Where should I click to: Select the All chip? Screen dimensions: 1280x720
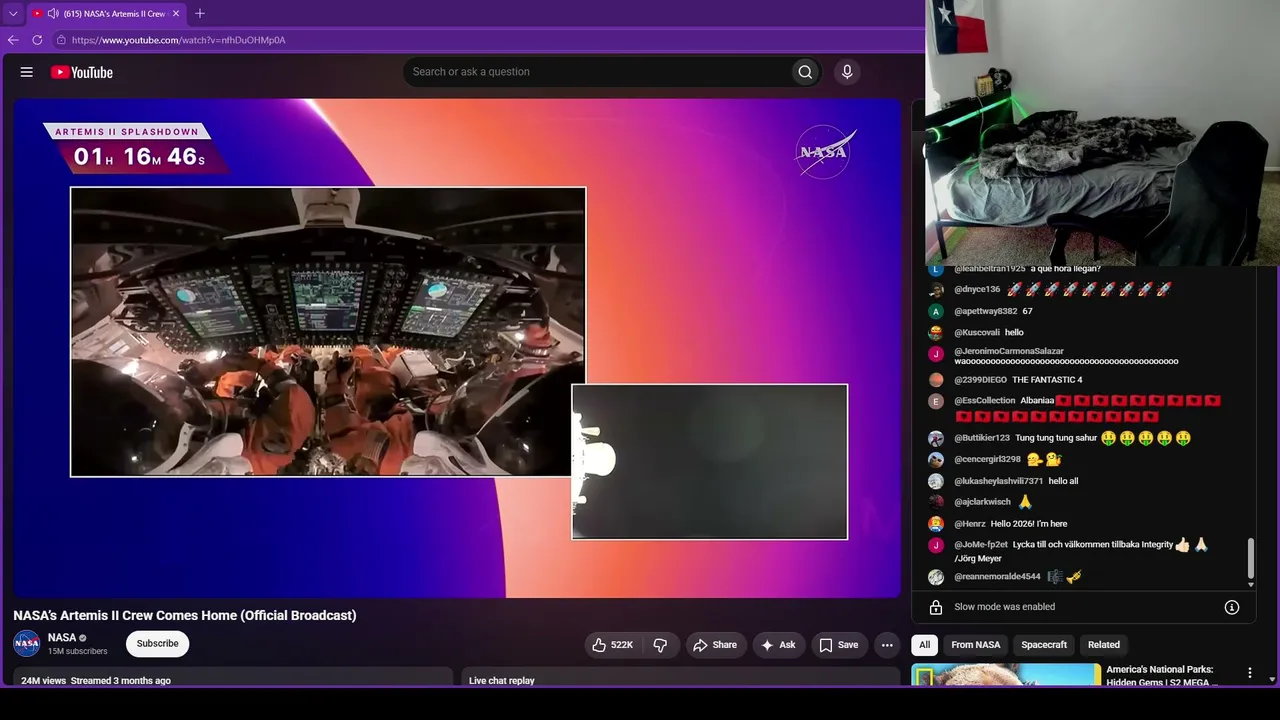point(924,645)
